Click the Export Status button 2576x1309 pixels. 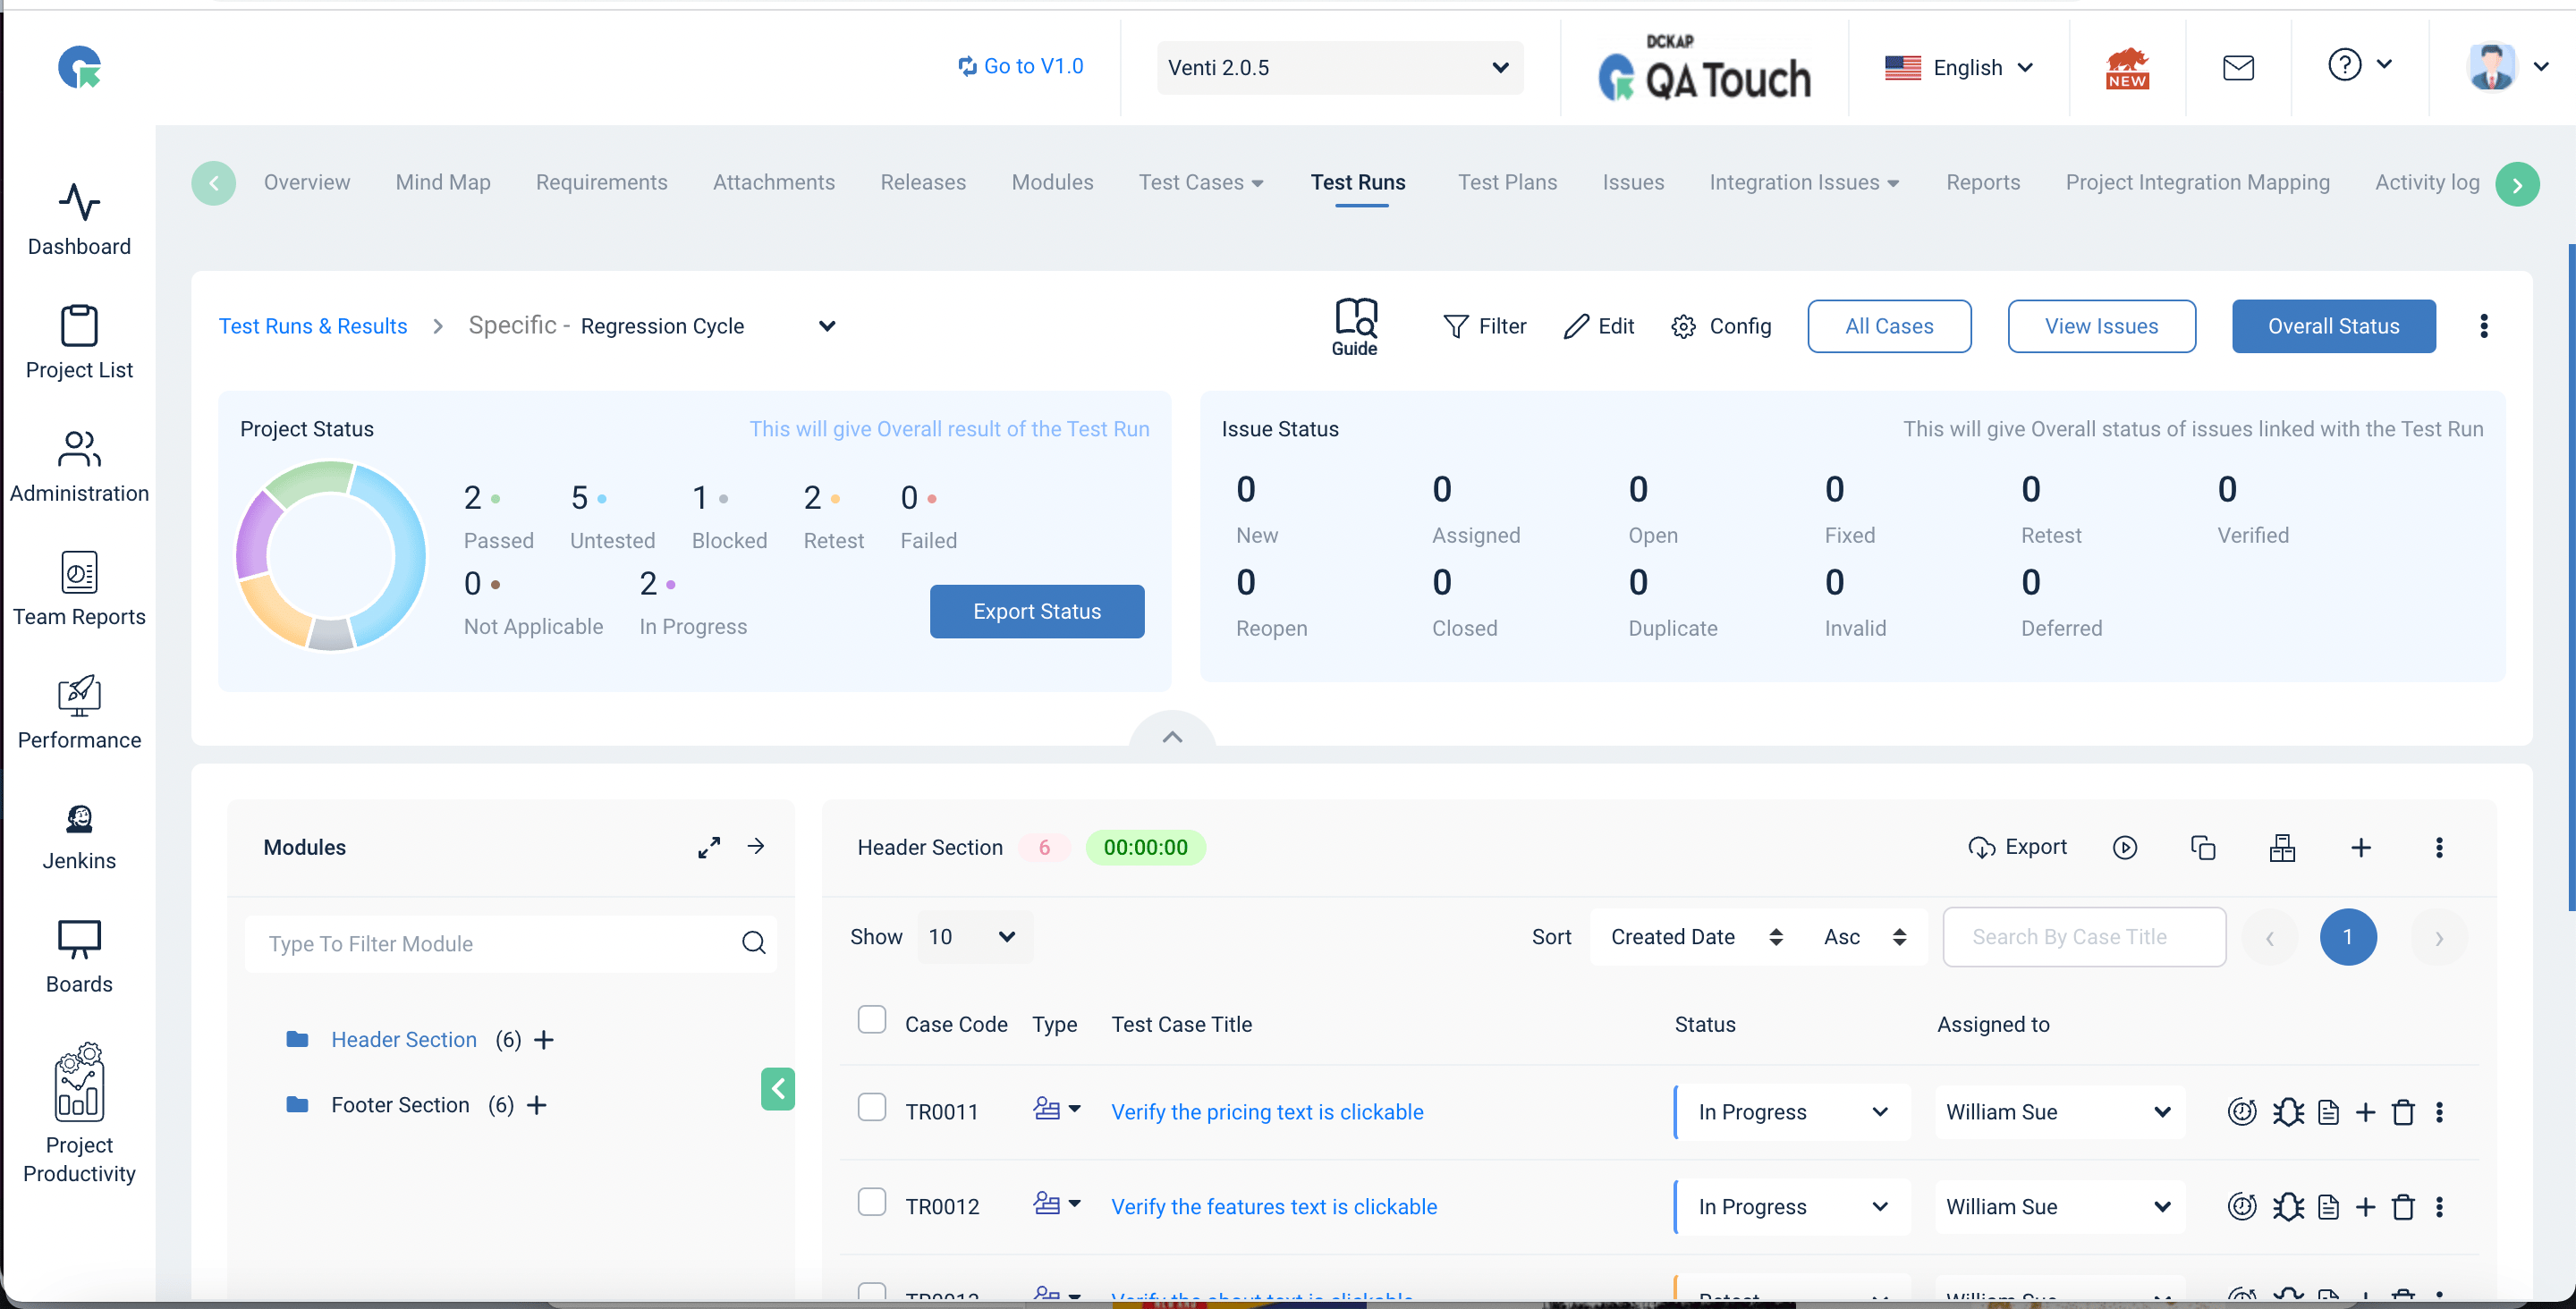[1036, 612]
